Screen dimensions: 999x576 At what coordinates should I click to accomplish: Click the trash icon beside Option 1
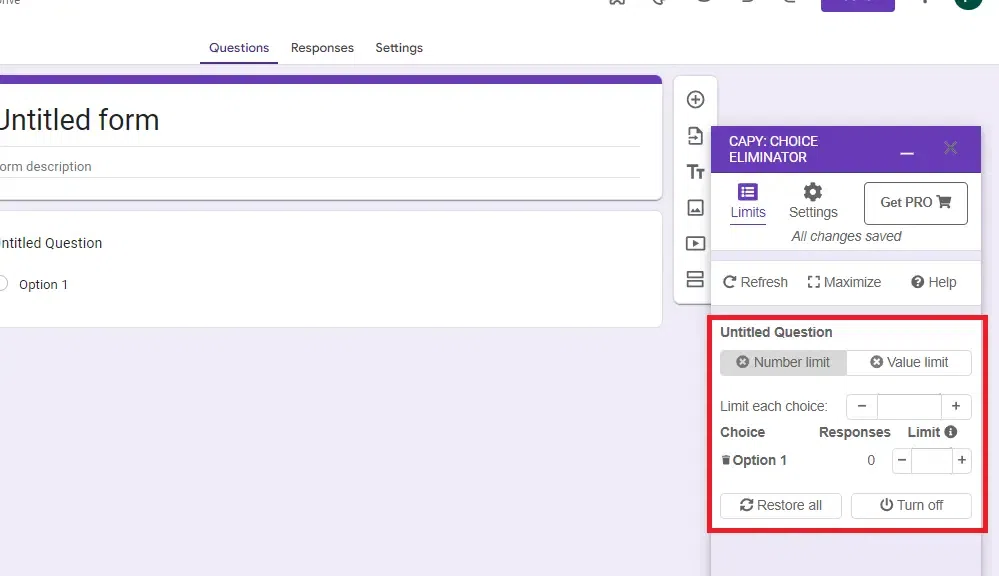pos(725,460)
